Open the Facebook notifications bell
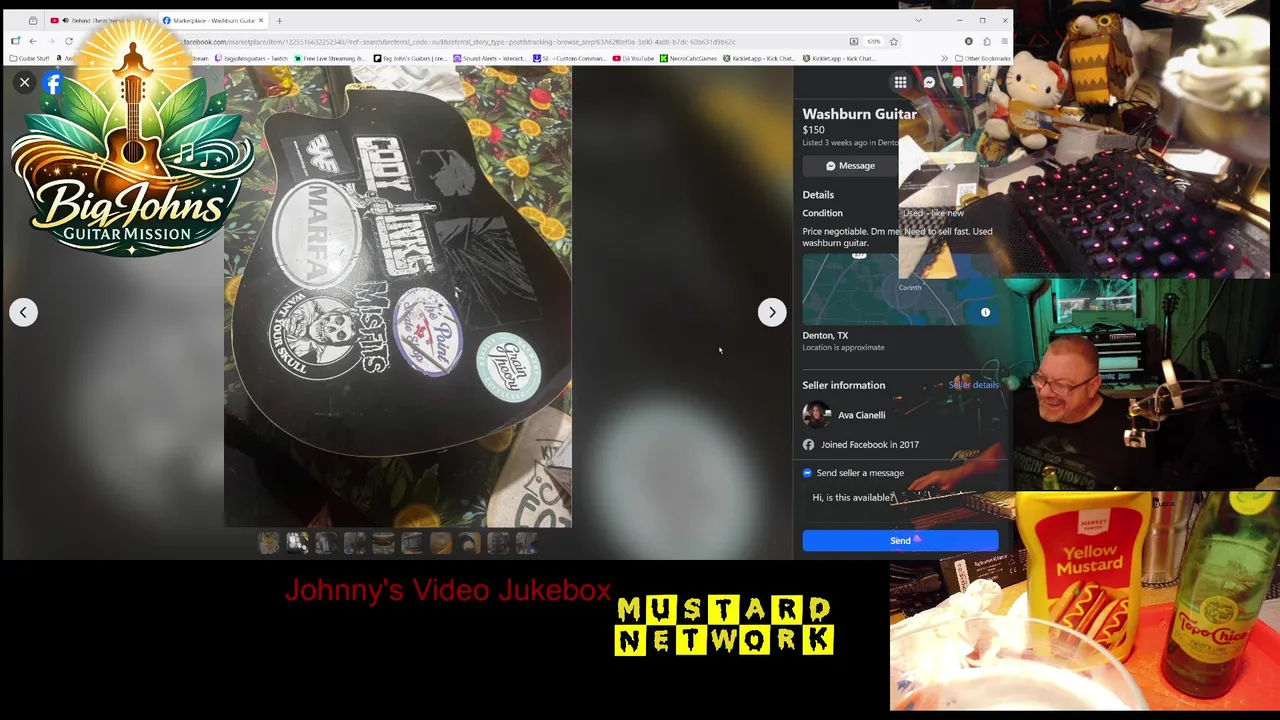The image size is (1280, 720). click(957, 83)
